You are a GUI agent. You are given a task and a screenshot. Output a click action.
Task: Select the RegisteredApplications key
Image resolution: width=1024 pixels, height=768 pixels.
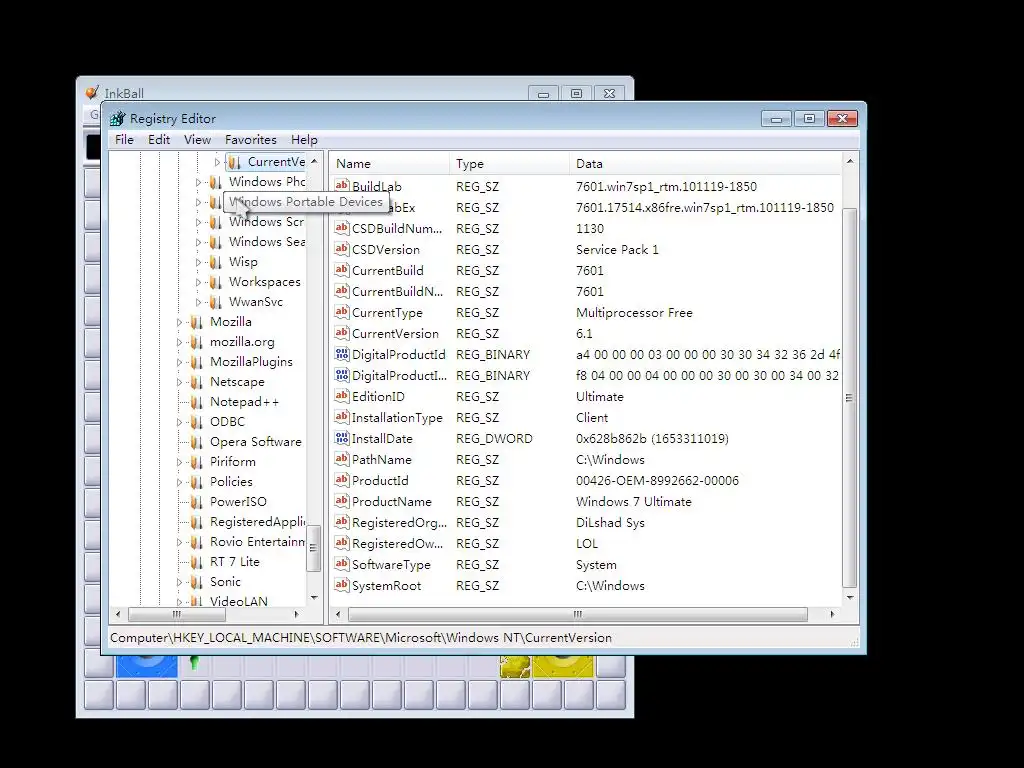257,522
